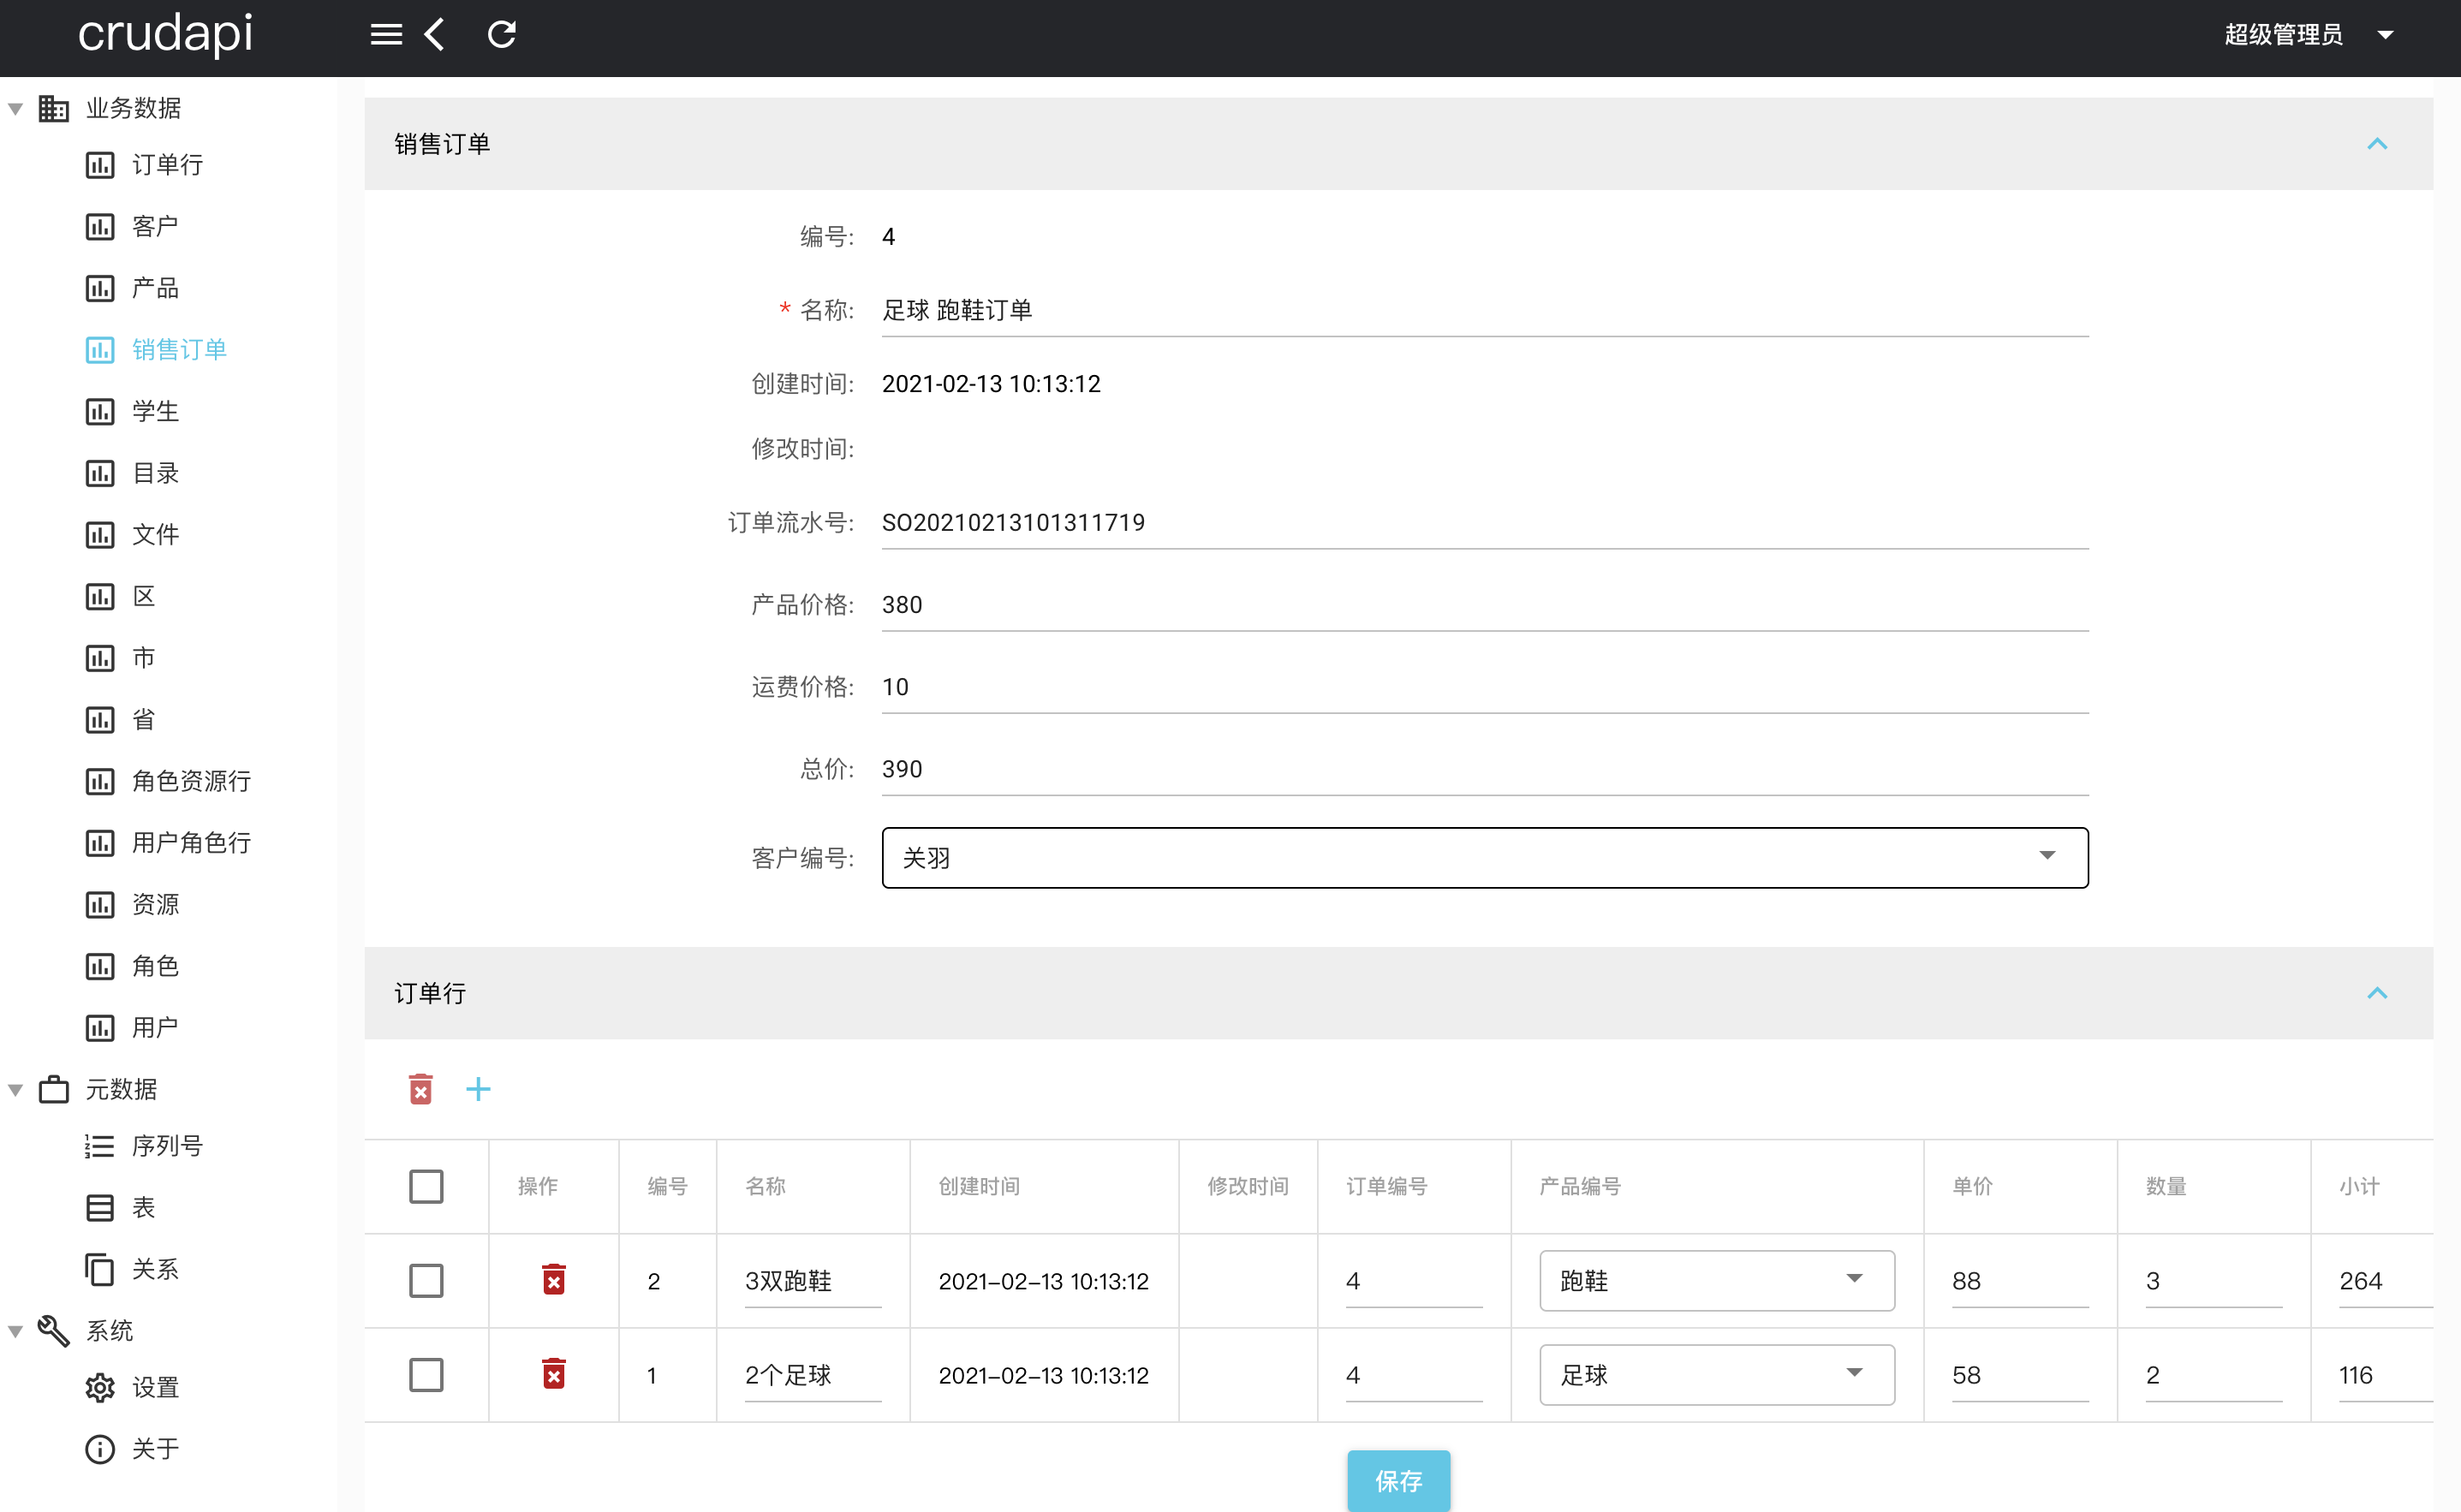Image resolution: width=2461 pixels, height=1512 pixels.
Task: Check the select-all checkbox in the table header
Action: [427, 1186]
